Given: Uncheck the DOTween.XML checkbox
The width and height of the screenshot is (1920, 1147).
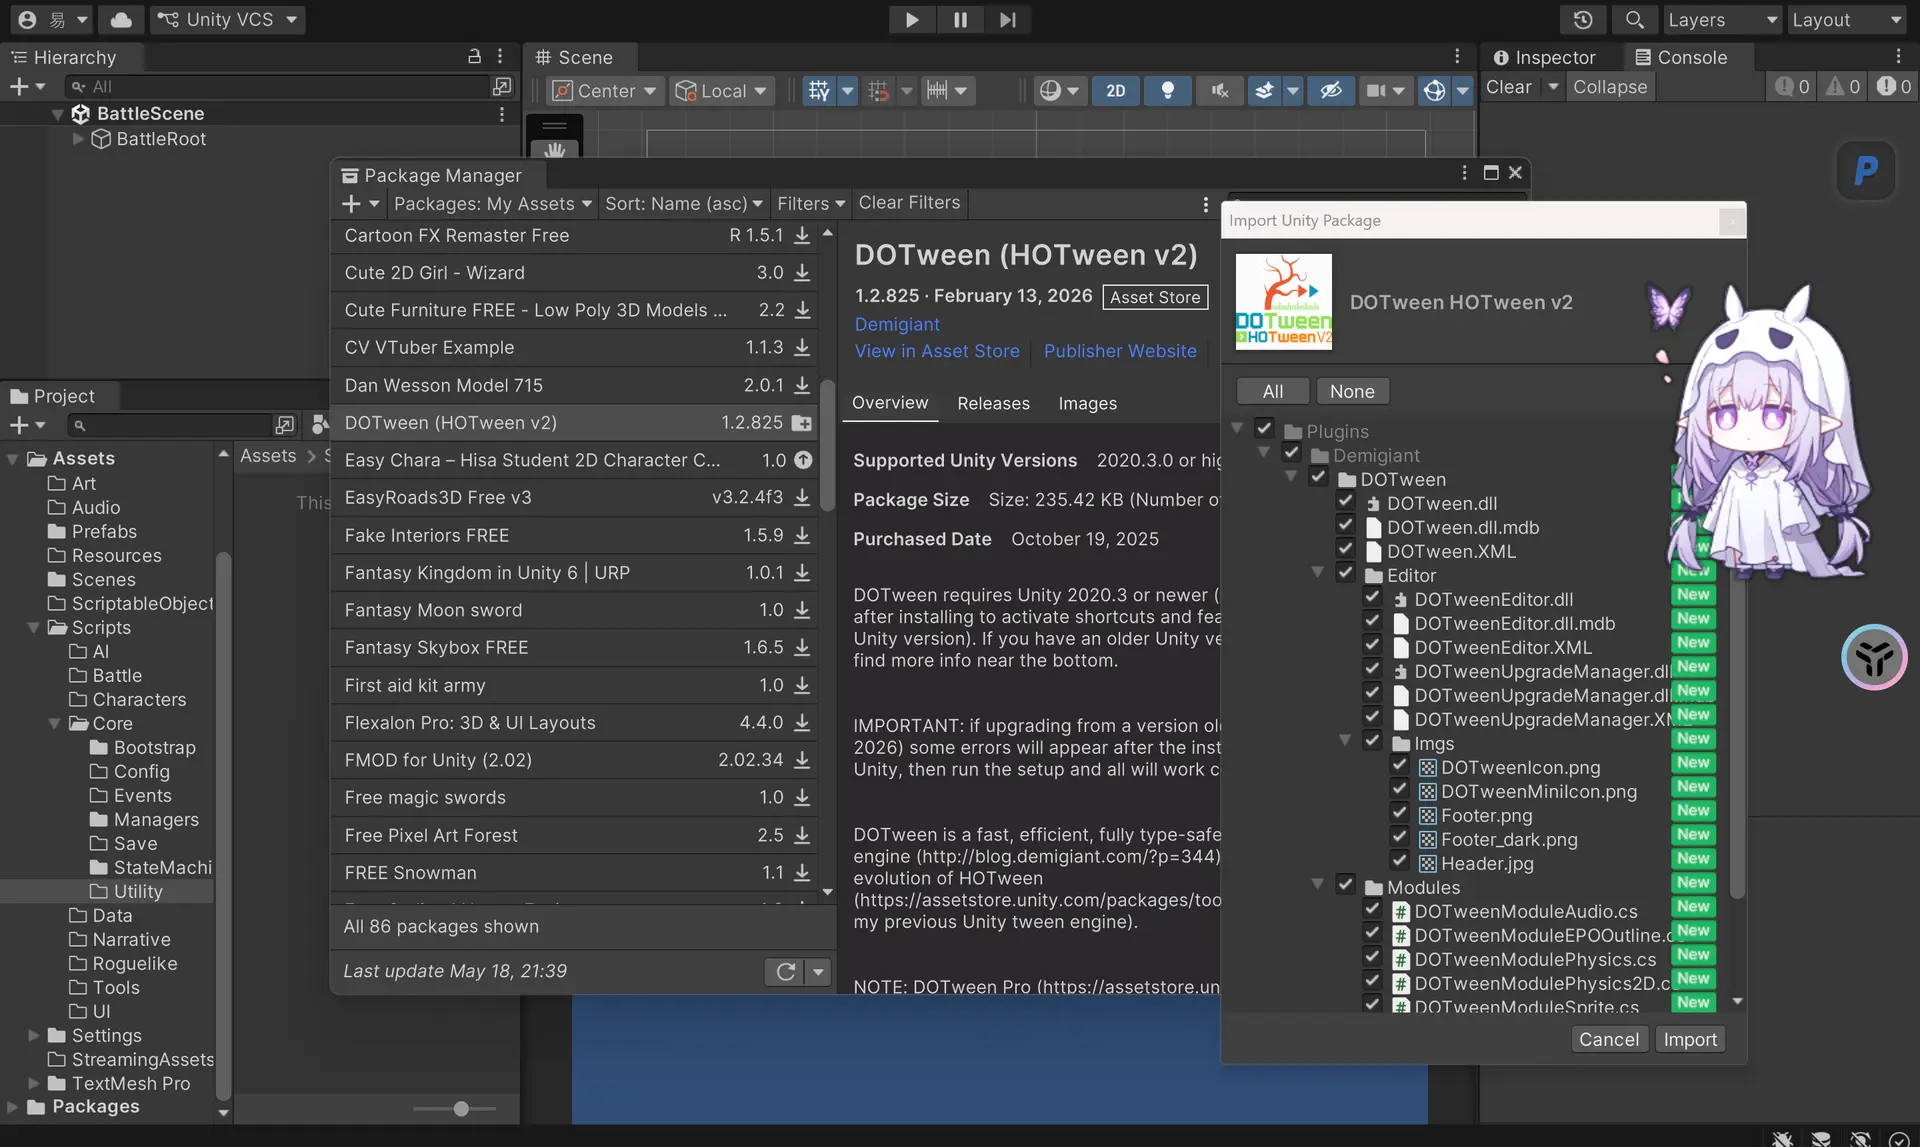Looking at the screenshot, I should pos(1345,549).
